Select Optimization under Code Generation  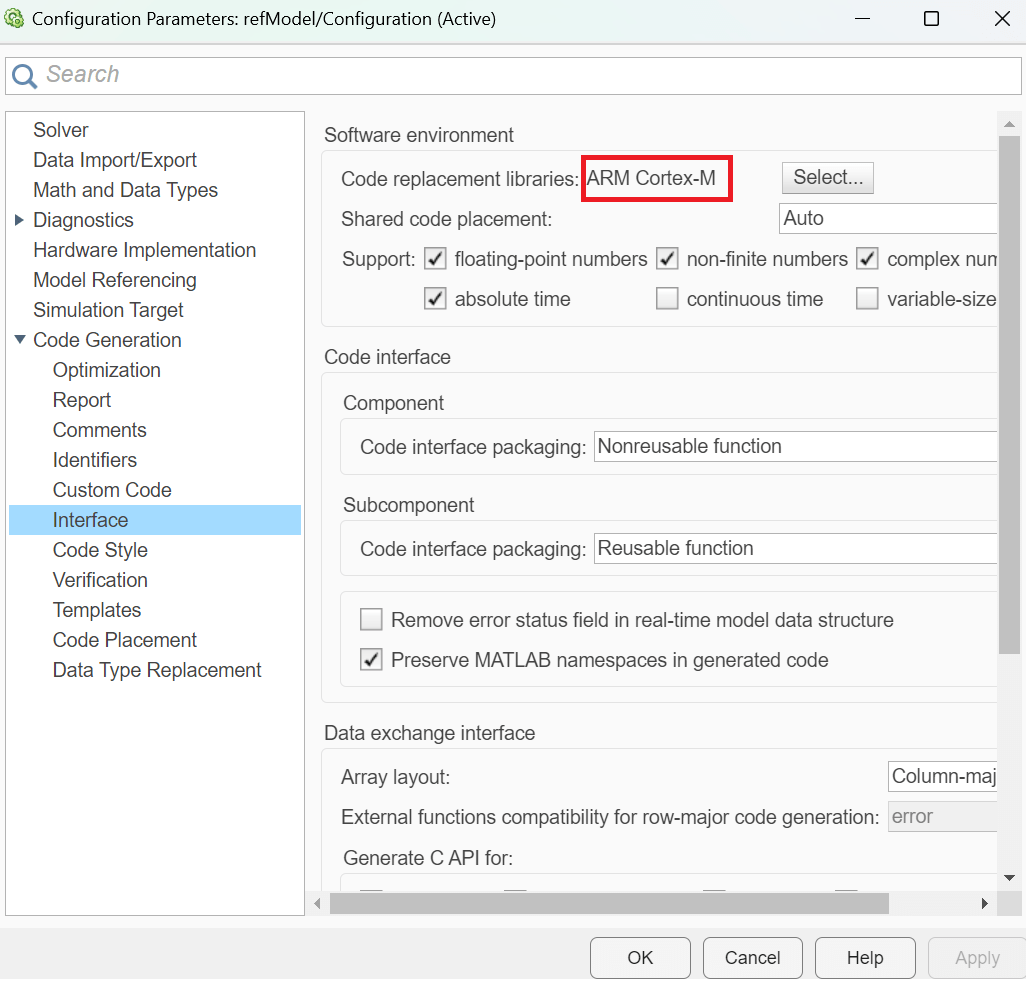pos(106,370)
